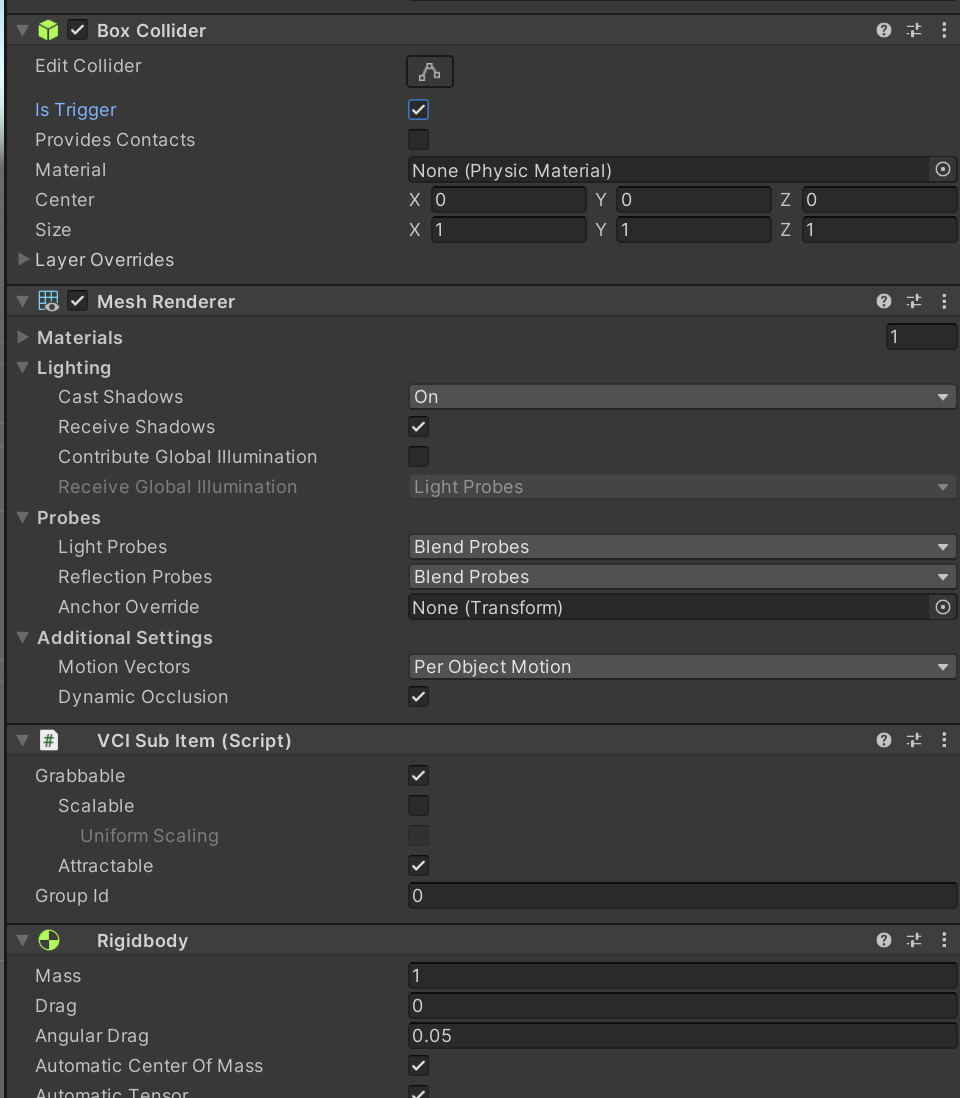Expand the Materials list
Screen dimensions: 960x1098
(x=22, y=337)
